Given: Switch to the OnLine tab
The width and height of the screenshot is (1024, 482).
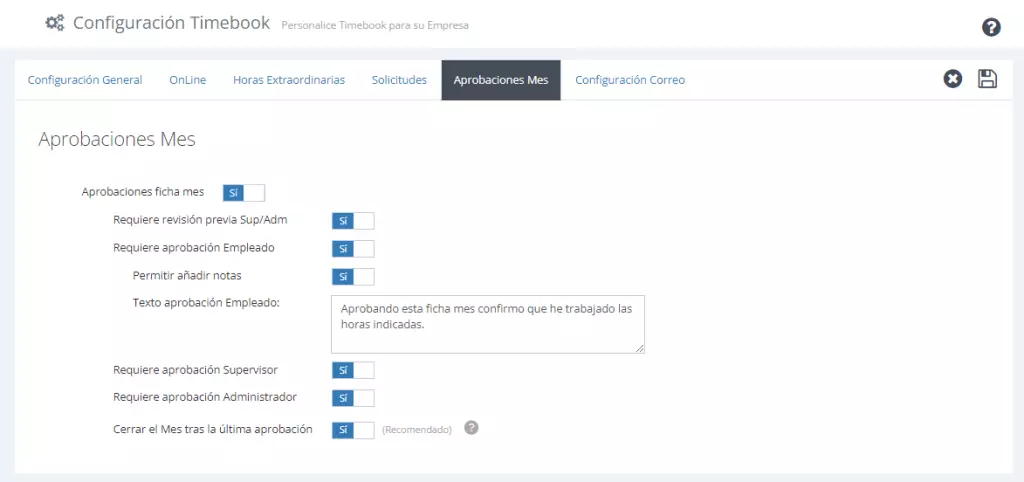Looking at the screenshot, I should 187,80.
